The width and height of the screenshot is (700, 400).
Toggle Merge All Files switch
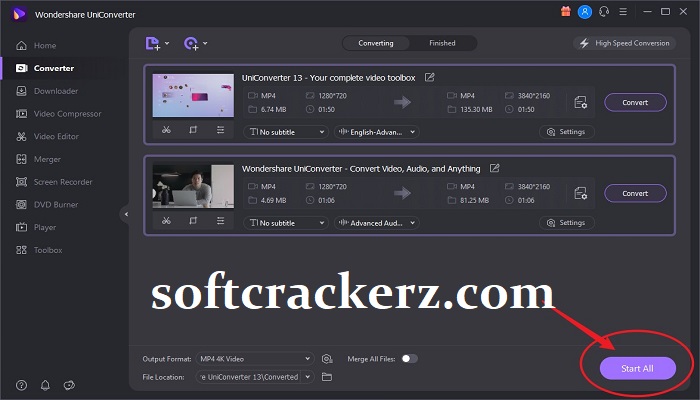coord(409,358)
